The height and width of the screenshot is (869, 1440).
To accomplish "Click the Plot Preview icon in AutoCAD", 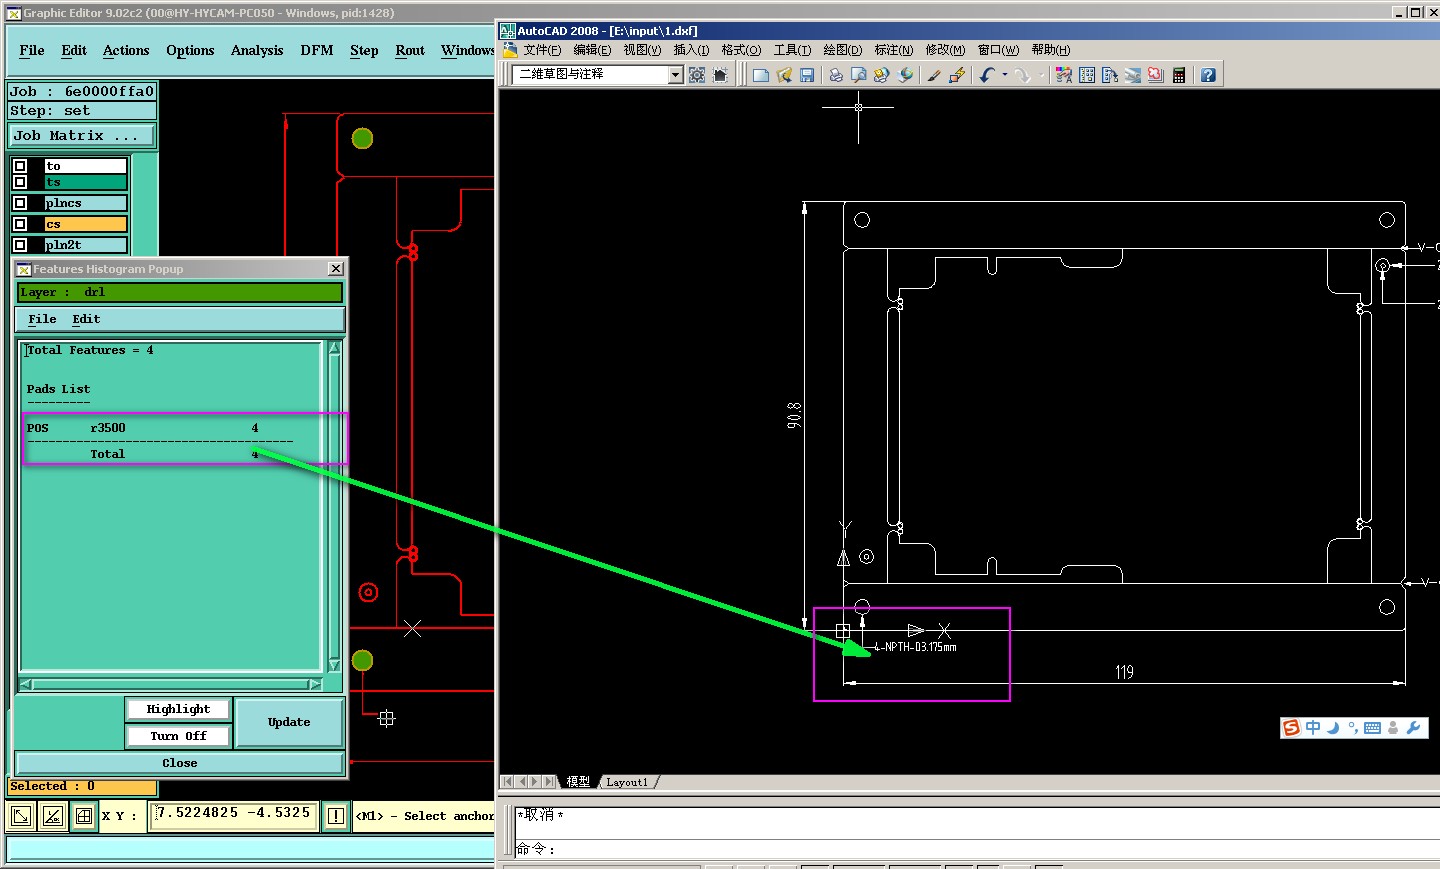I will point(859,75).
